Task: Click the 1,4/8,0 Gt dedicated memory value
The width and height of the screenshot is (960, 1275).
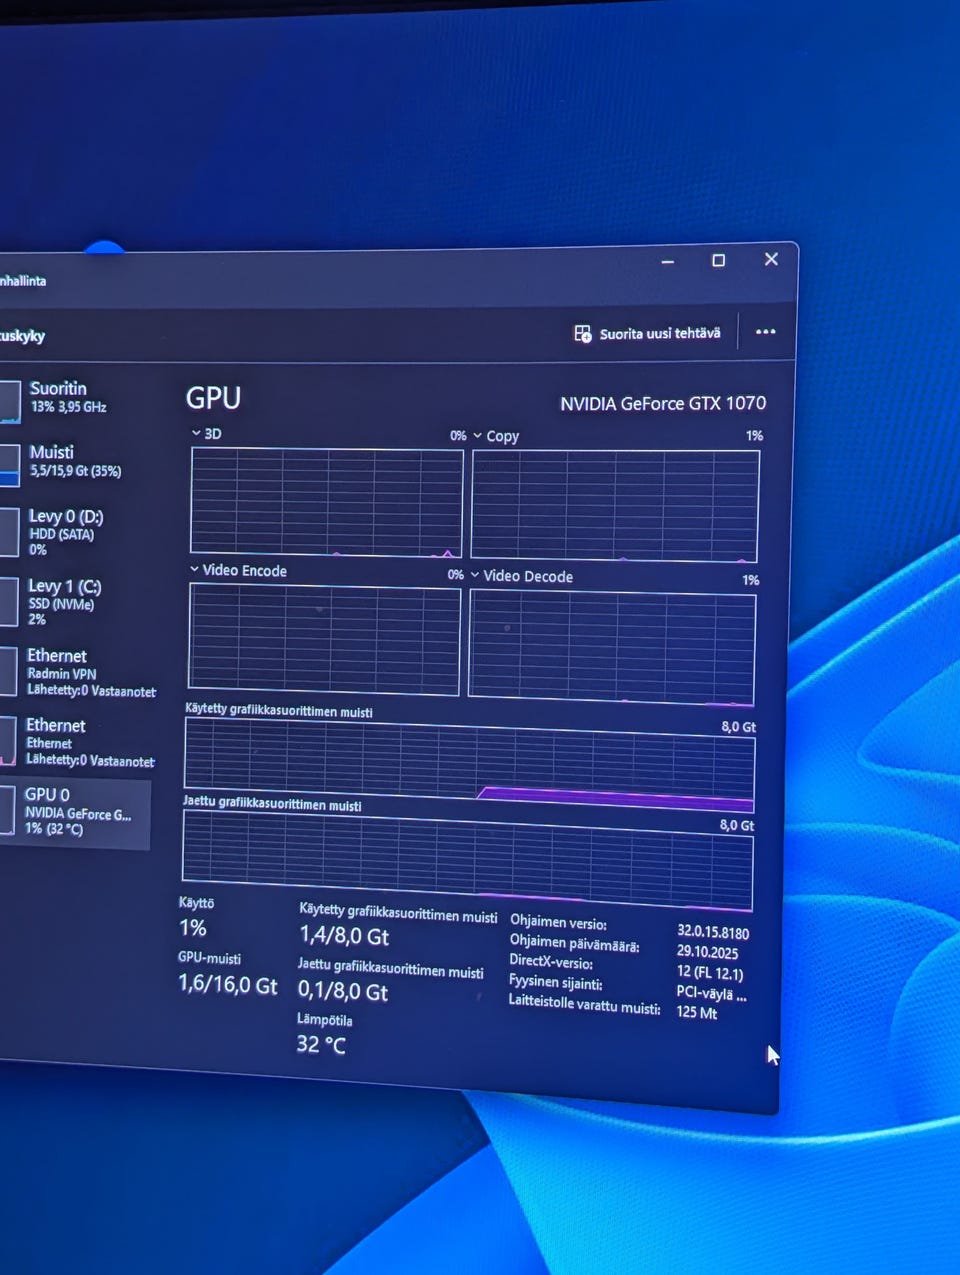Action: pyautogui.click(x=344, y=936)
